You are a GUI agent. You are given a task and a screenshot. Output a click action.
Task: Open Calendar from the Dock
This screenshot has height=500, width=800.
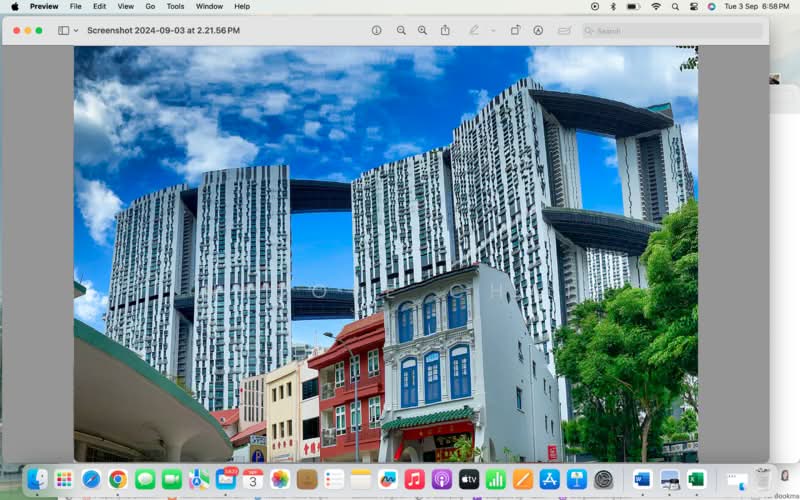pos(253,480)
